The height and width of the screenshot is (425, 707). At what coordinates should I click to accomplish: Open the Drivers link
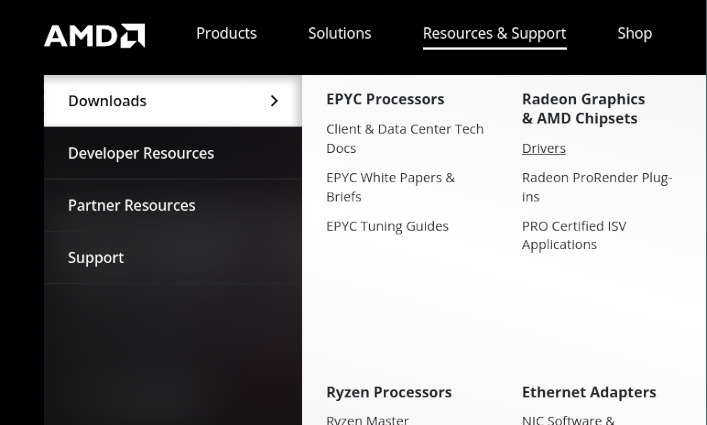pyautogui.click(x=544, y=148)
